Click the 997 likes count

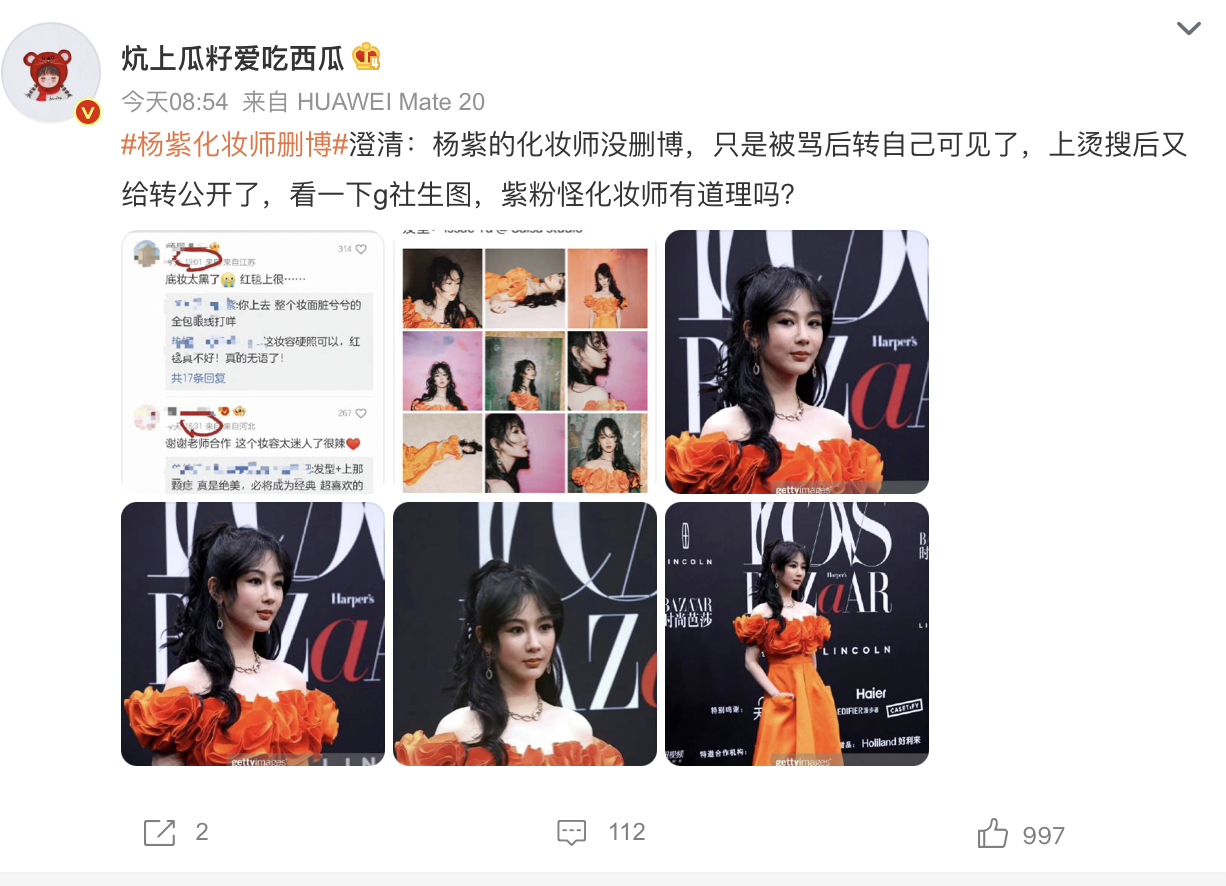pyautogui.click(x=1043, y=835)
